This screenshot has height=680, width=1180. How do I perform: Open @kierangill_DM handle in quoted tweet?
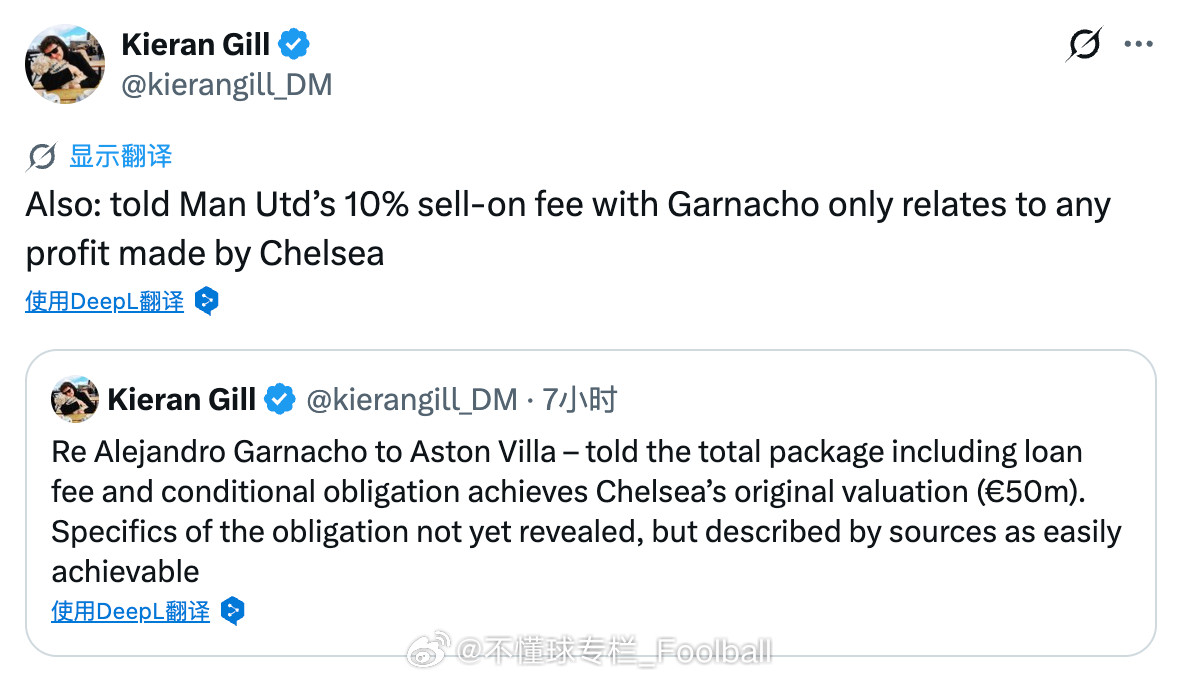click(412, 399)
